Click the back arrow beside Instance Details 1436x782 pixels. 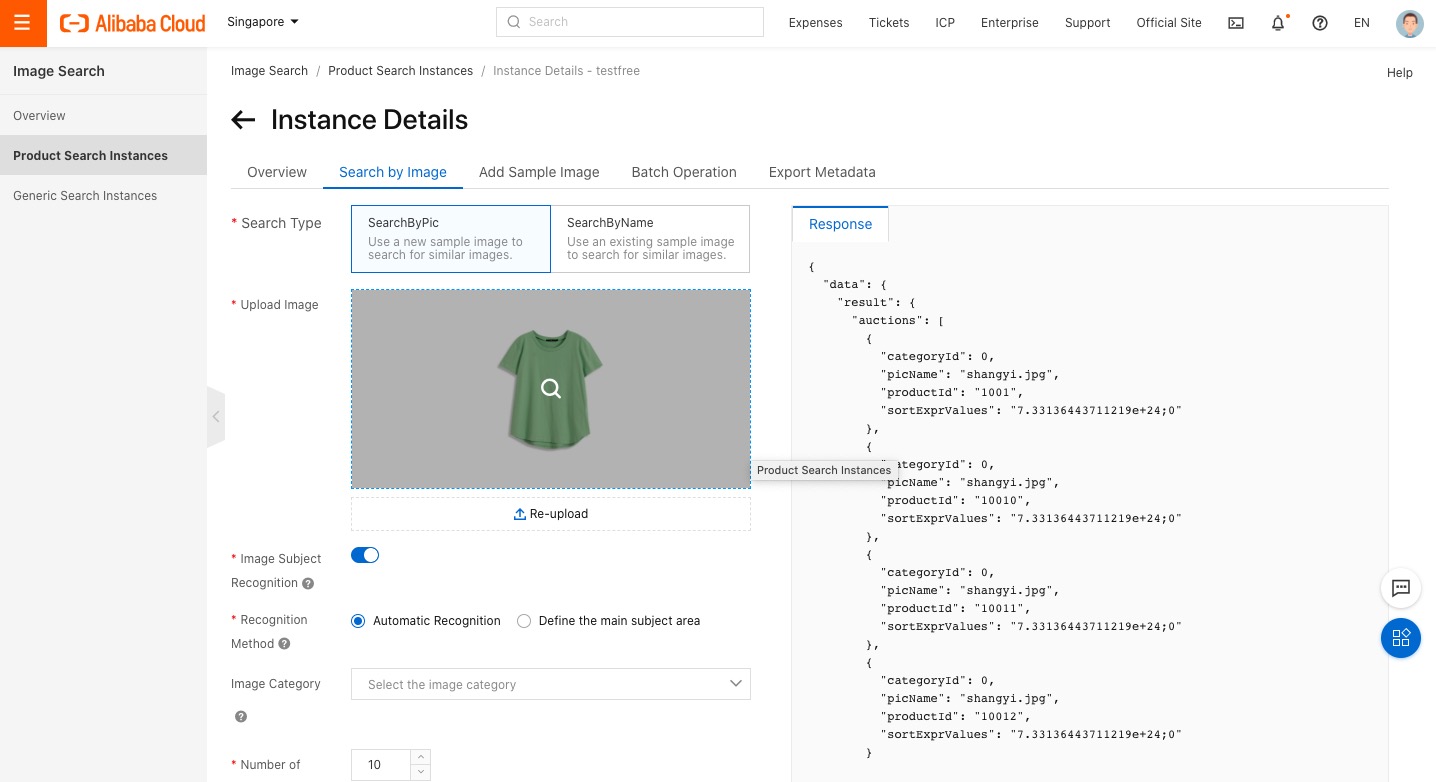243,120
